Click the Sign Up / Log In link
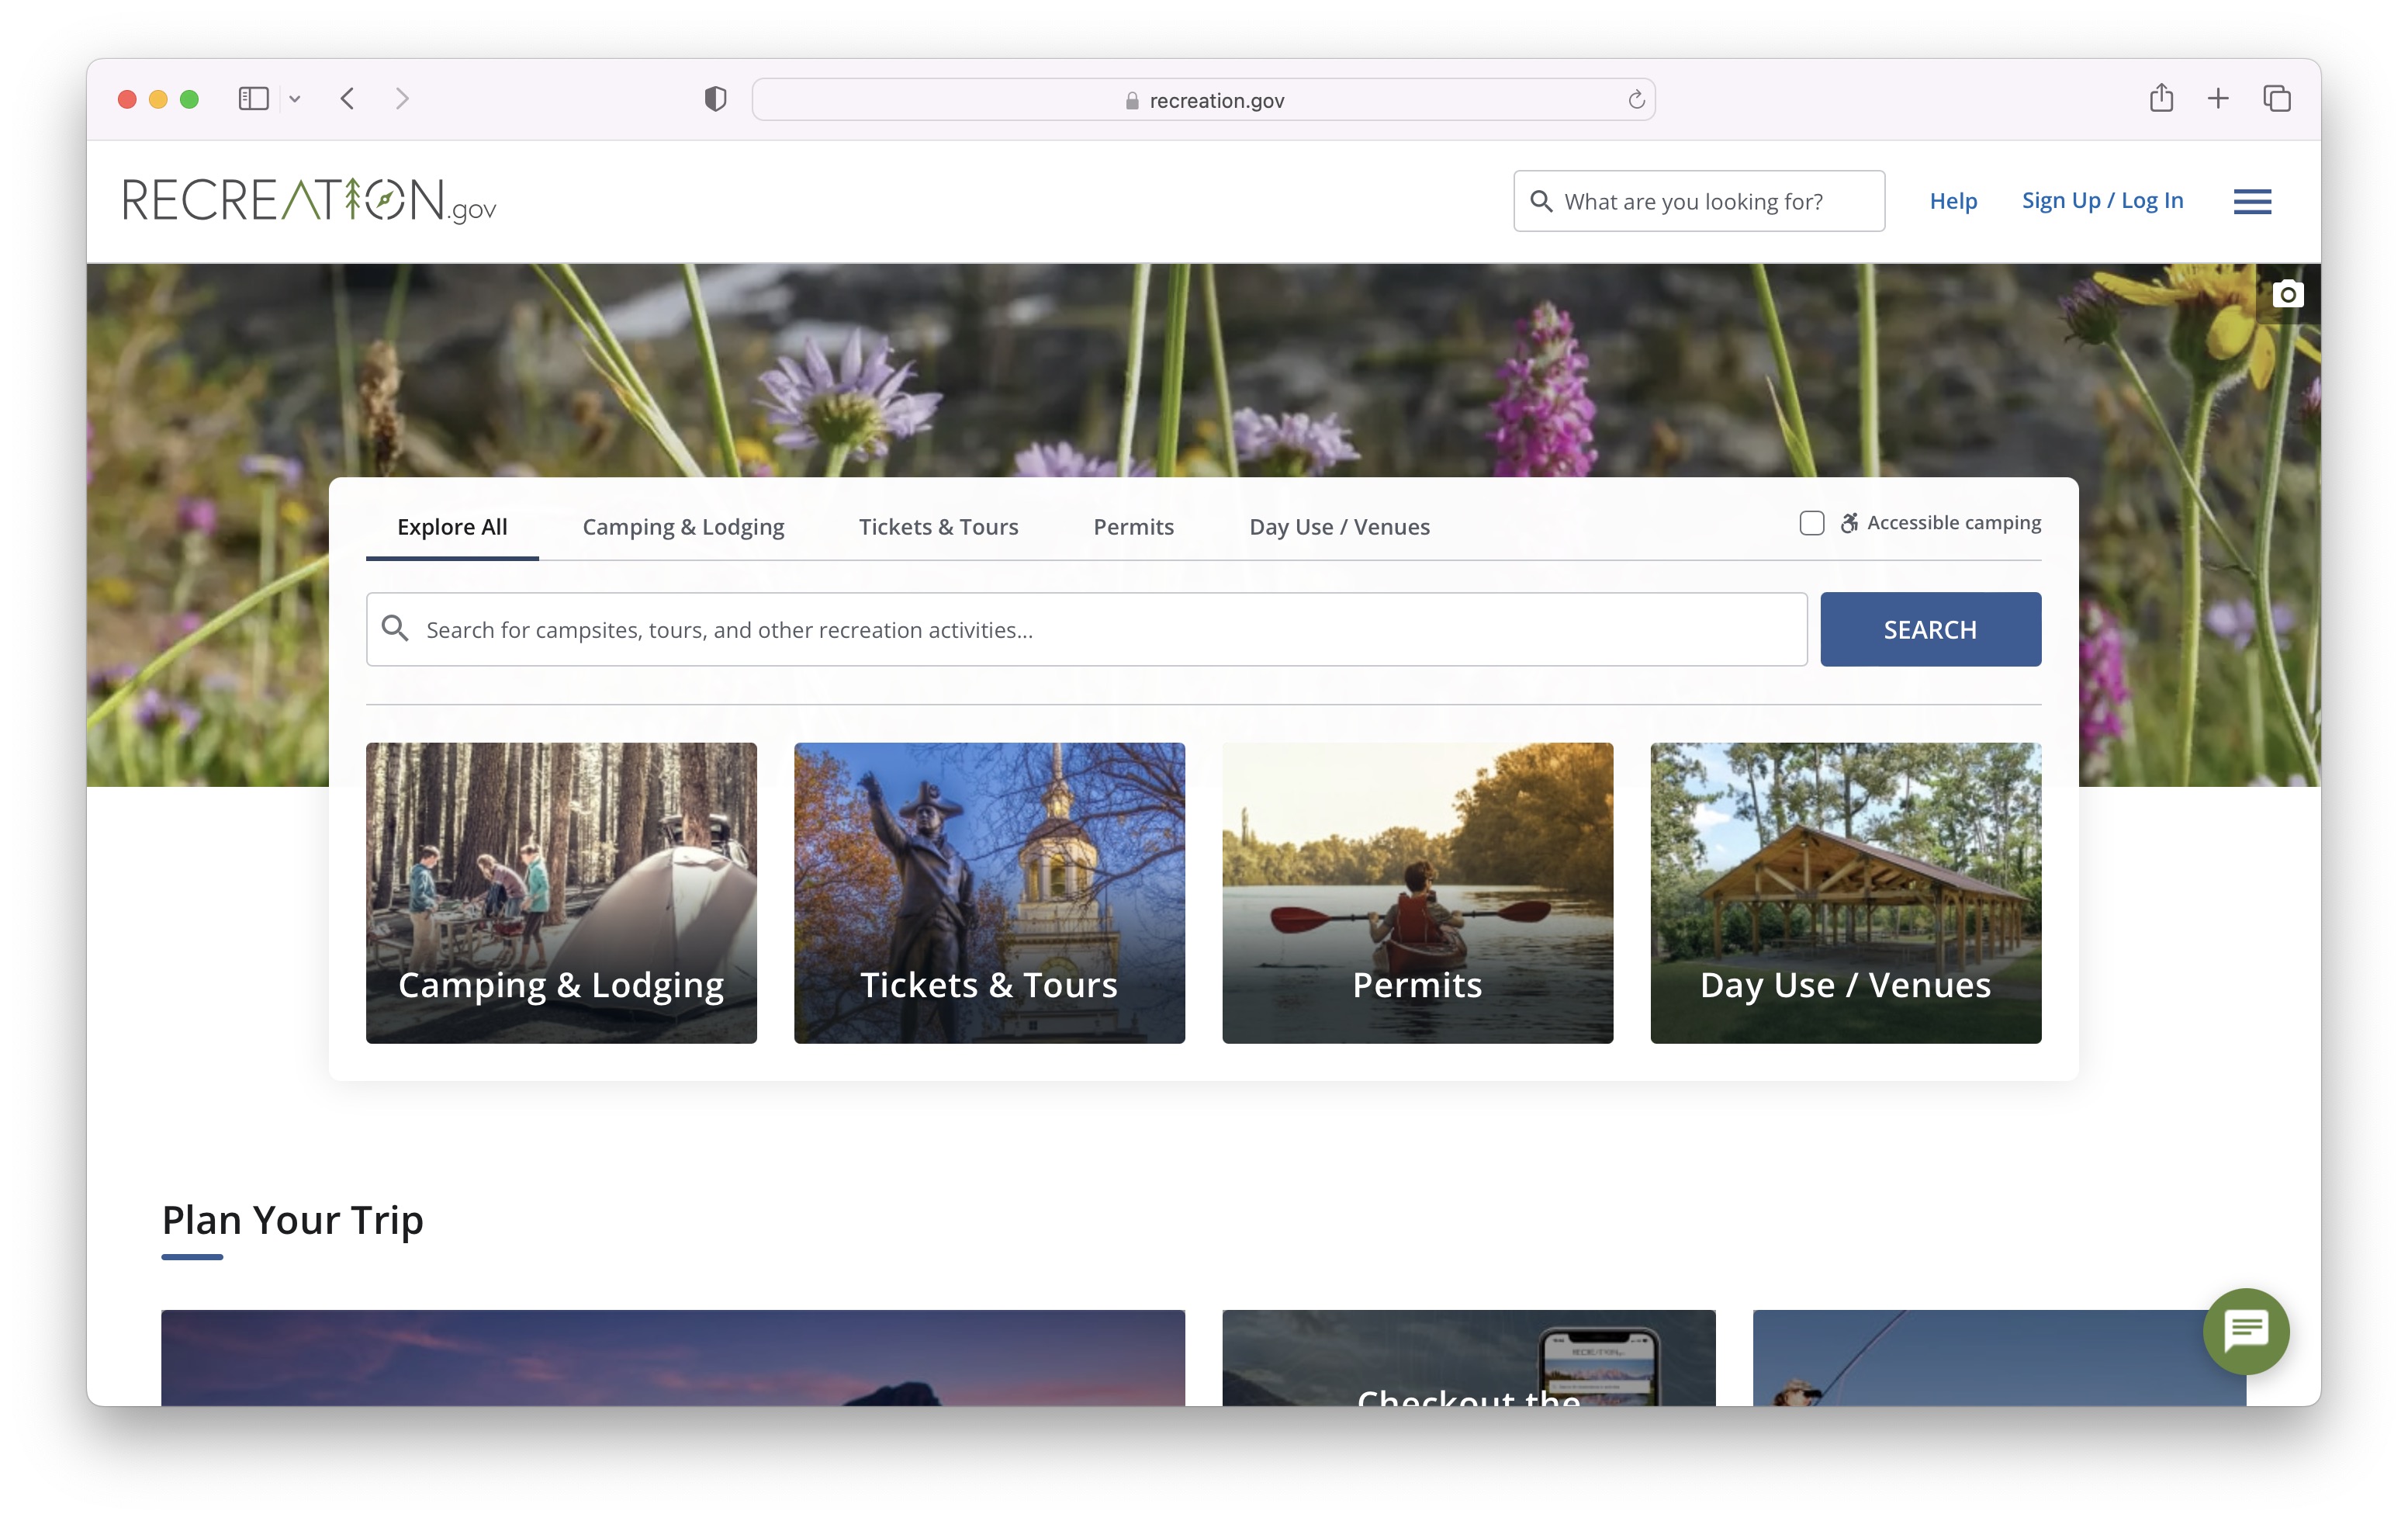Screen dimensions: 2408x1521 [2102, 201]
